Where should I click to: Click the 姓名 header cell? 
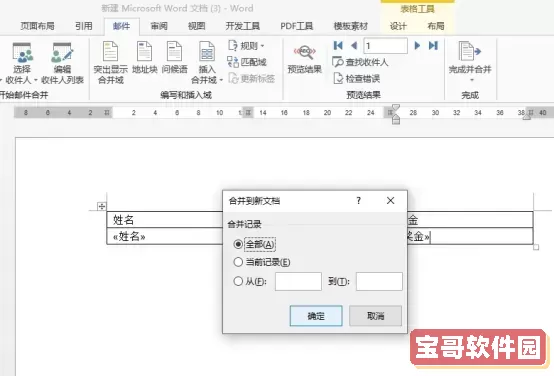coord(165,220)
